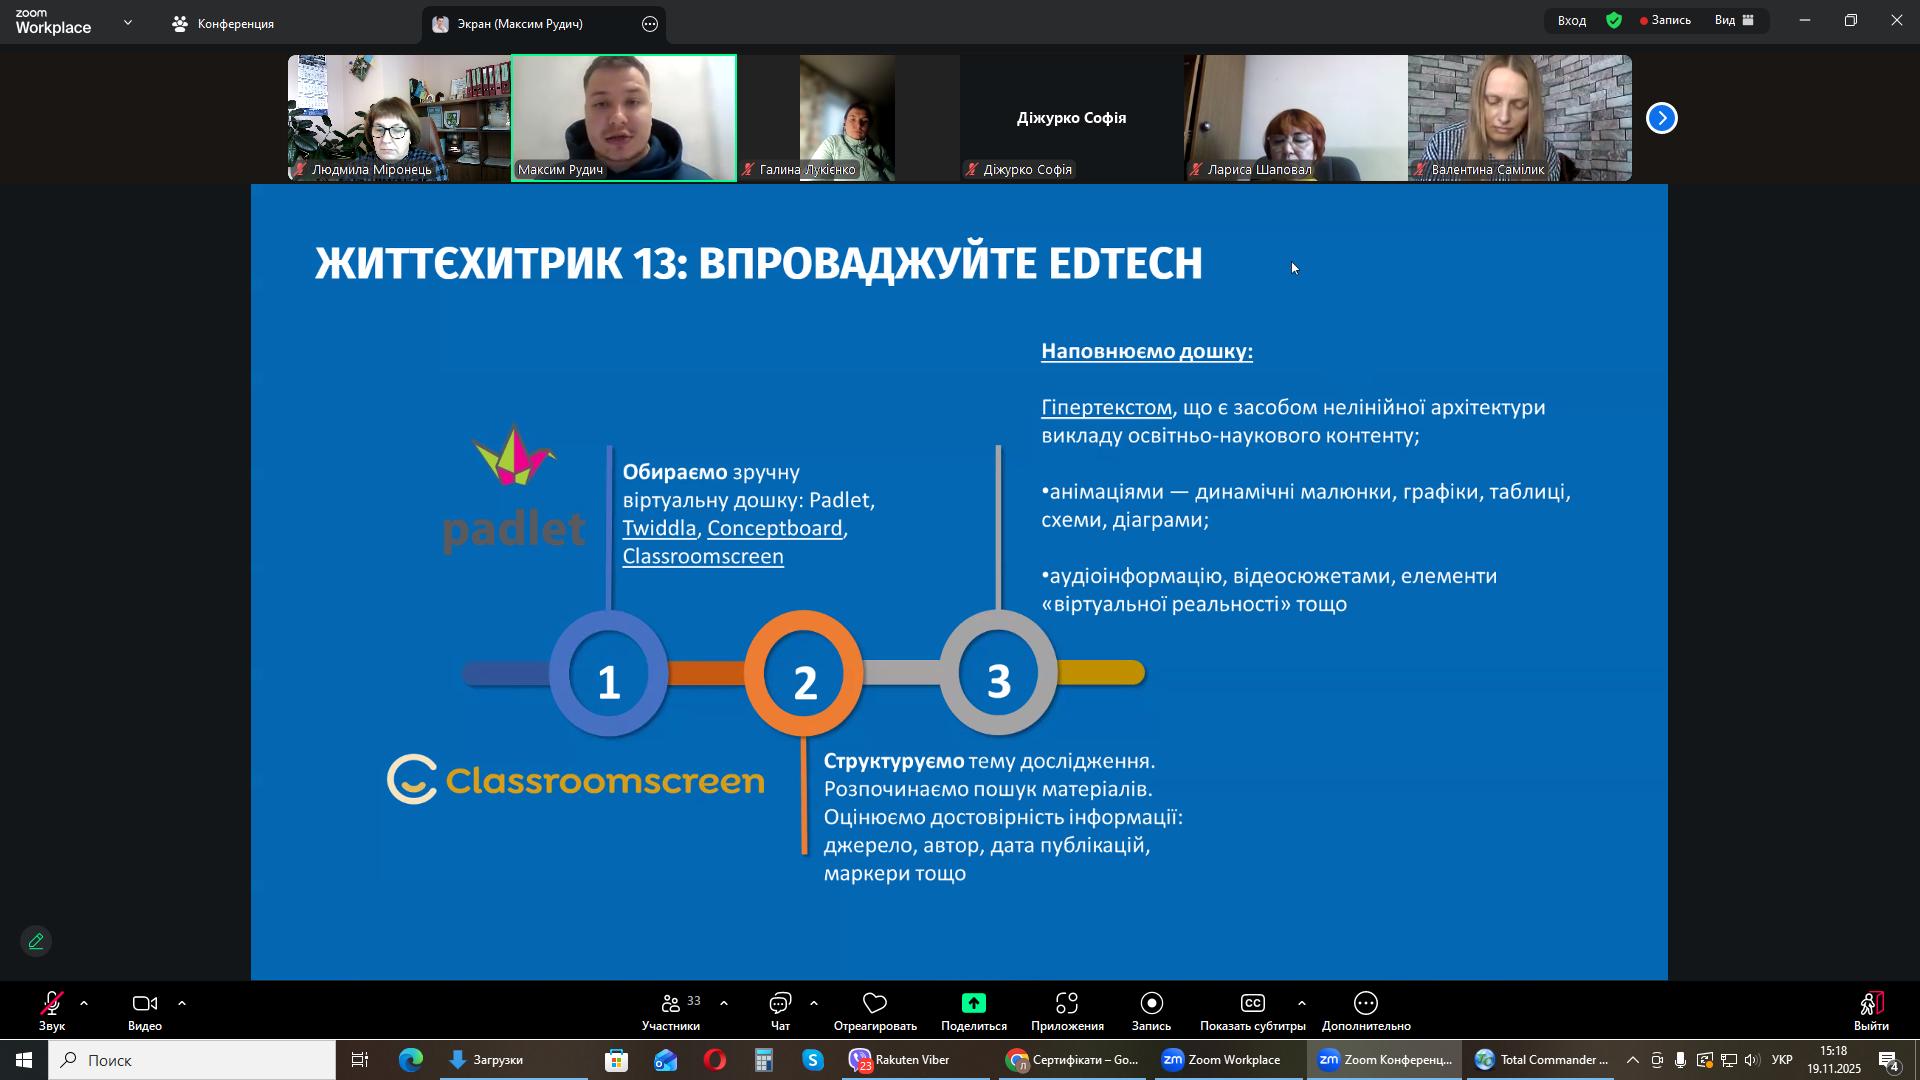Open the Apps (Приложения) icon
Viewport: 1920px width, 1080px height.
[x=1067, y=1004]
